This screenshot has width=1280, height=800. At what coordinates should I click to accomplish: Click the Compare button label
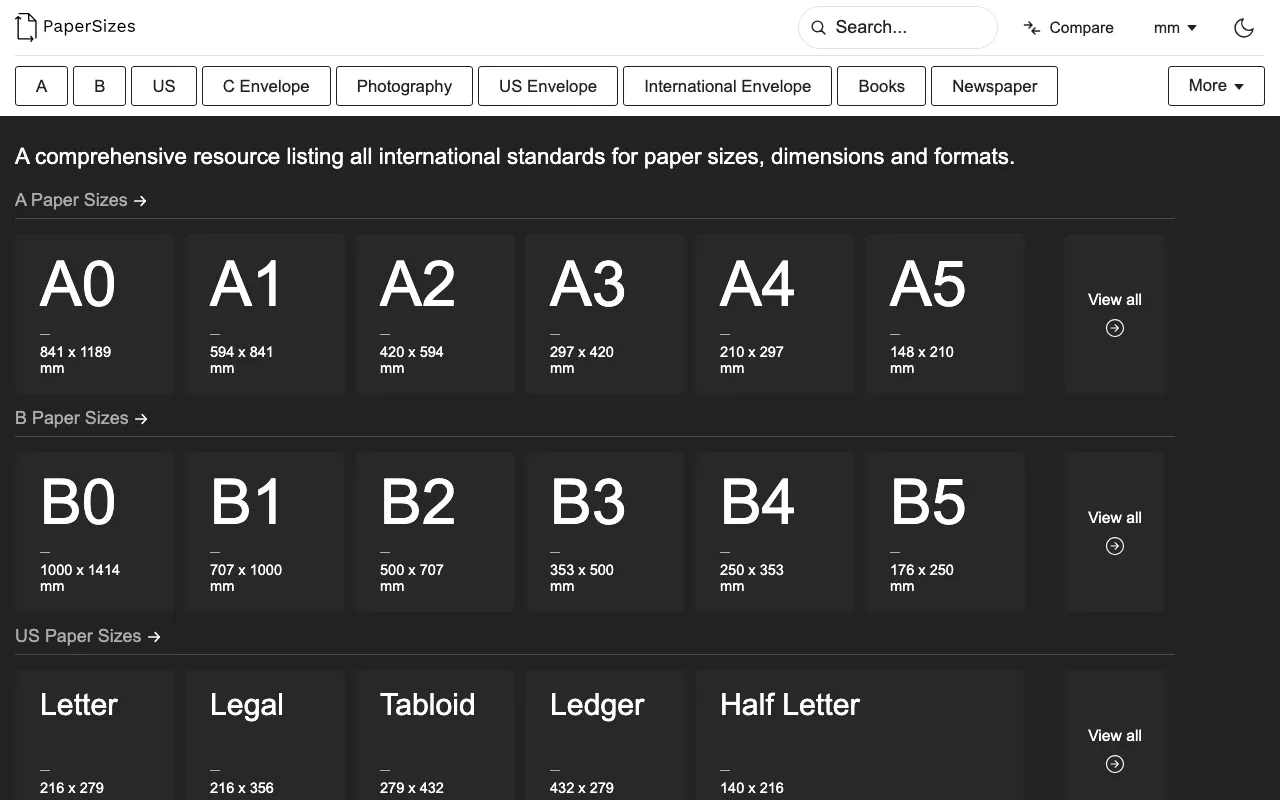pyautogui.click(x=1081, y=28)
